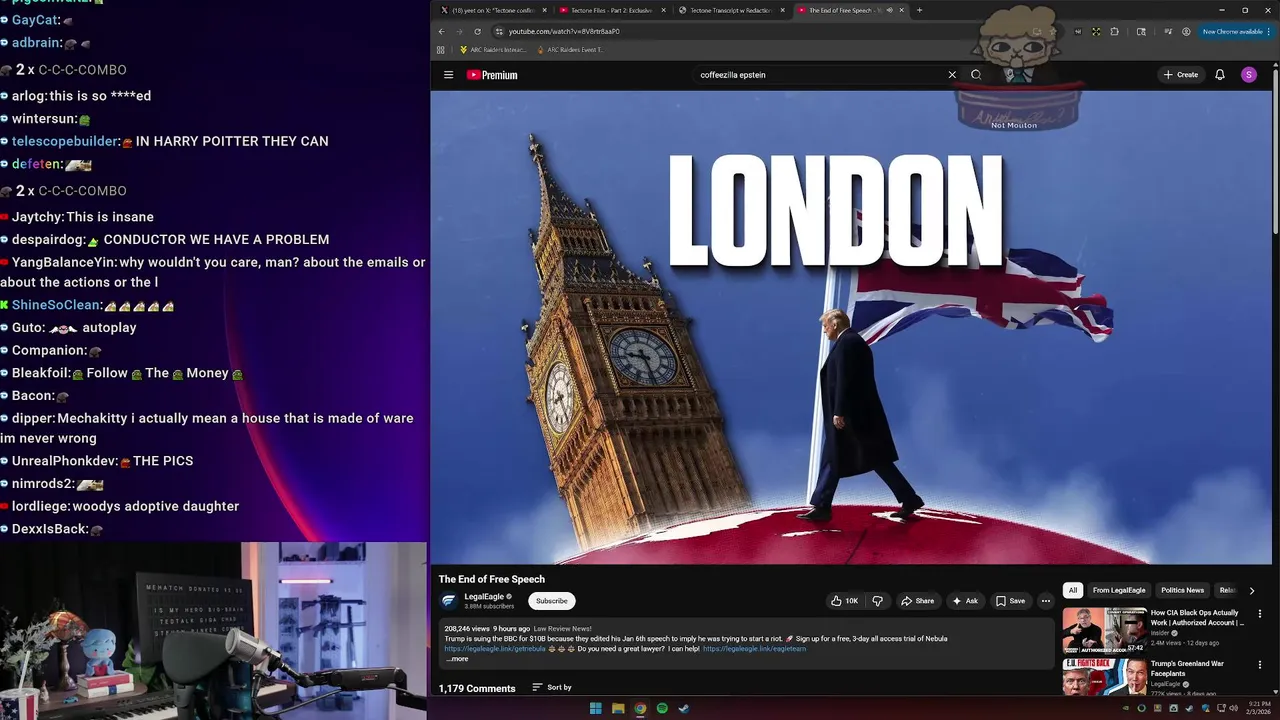Viewport: 1280px width, 720px height.
Task: Open the taskbar clock showing 9:21 PM
Action: pyautogui.click(x=1257, y=708)
